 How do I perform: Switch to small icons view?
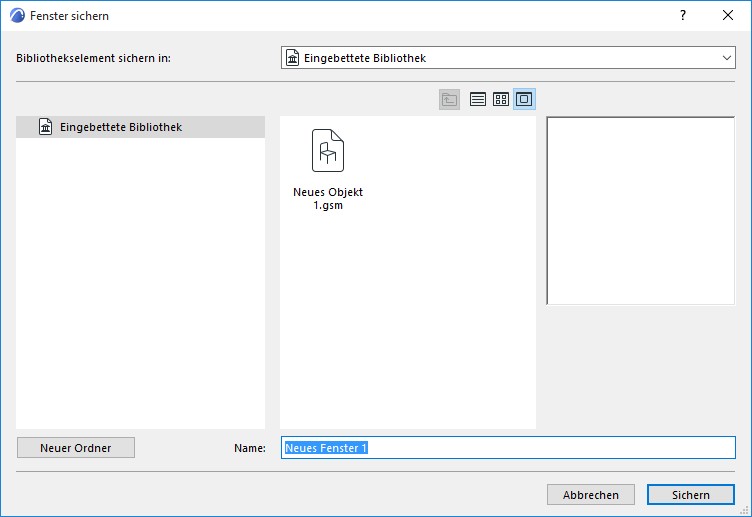point(501,99)
